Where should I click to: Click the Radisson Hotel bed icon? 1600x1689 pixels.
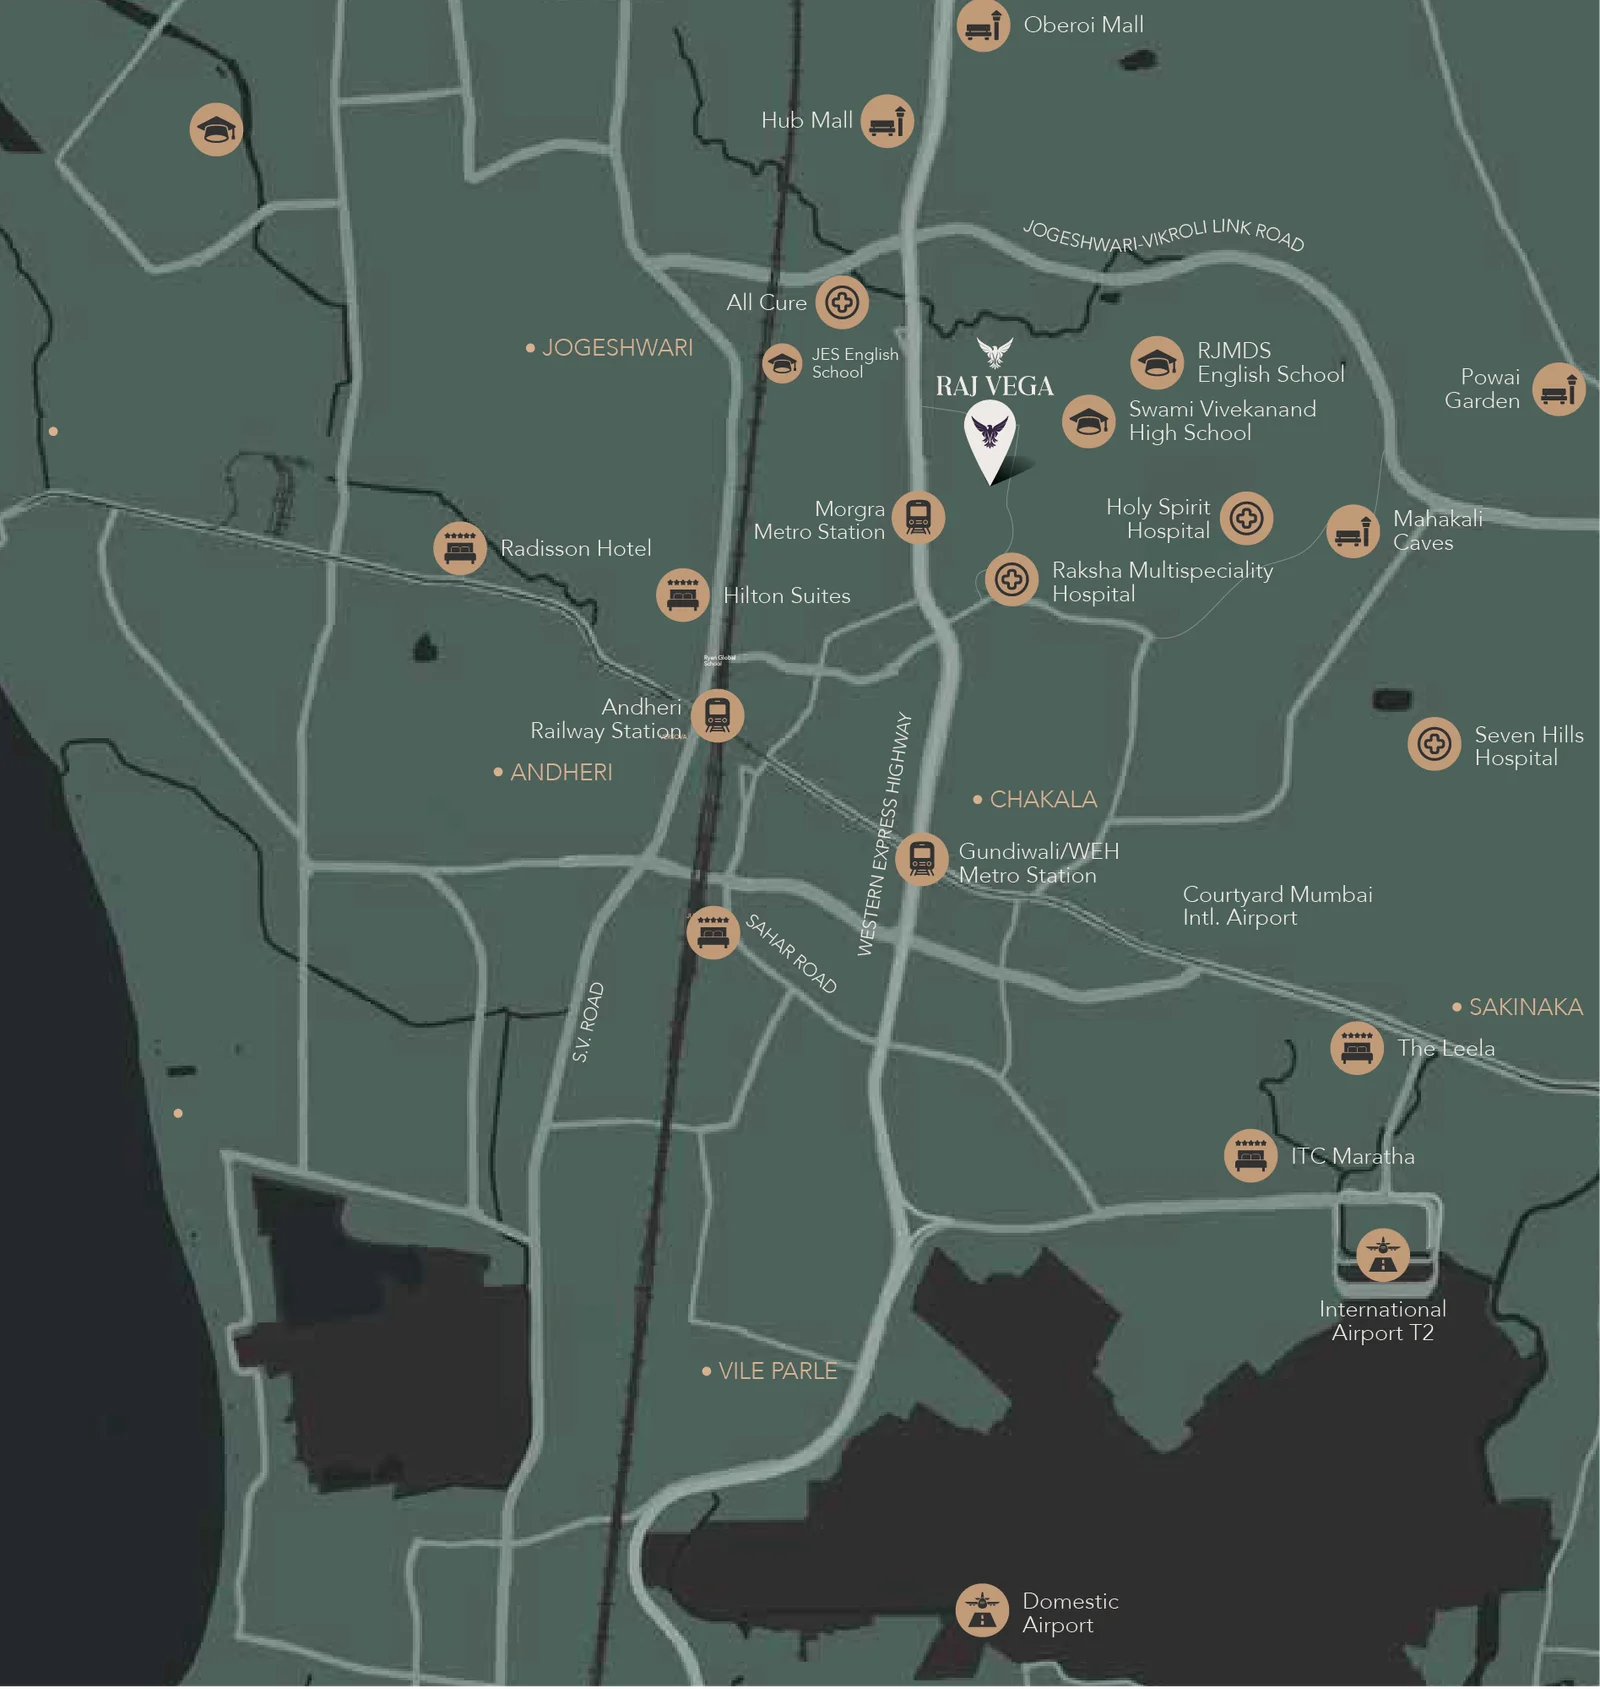[460, 548]
